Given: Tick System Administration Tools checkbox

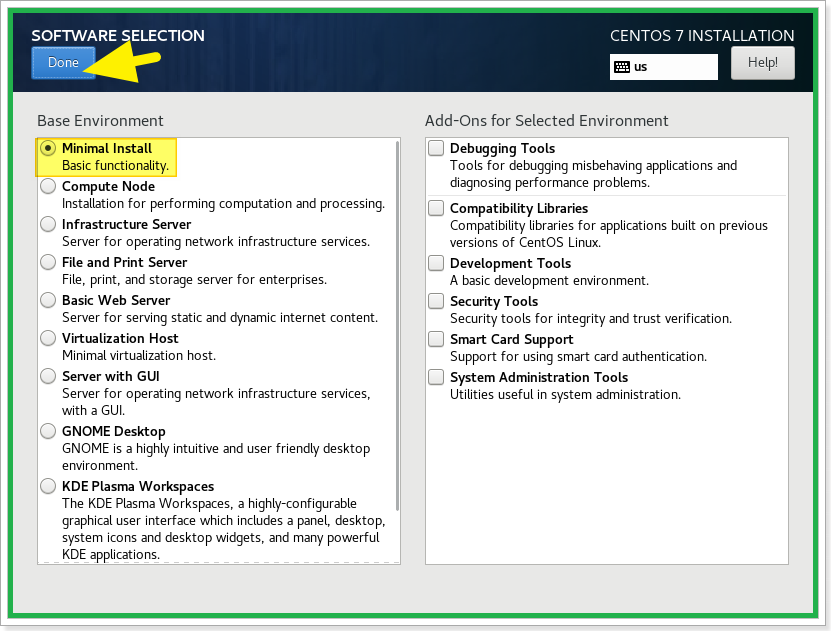Looking at the screenshot, I should point(436,377).
